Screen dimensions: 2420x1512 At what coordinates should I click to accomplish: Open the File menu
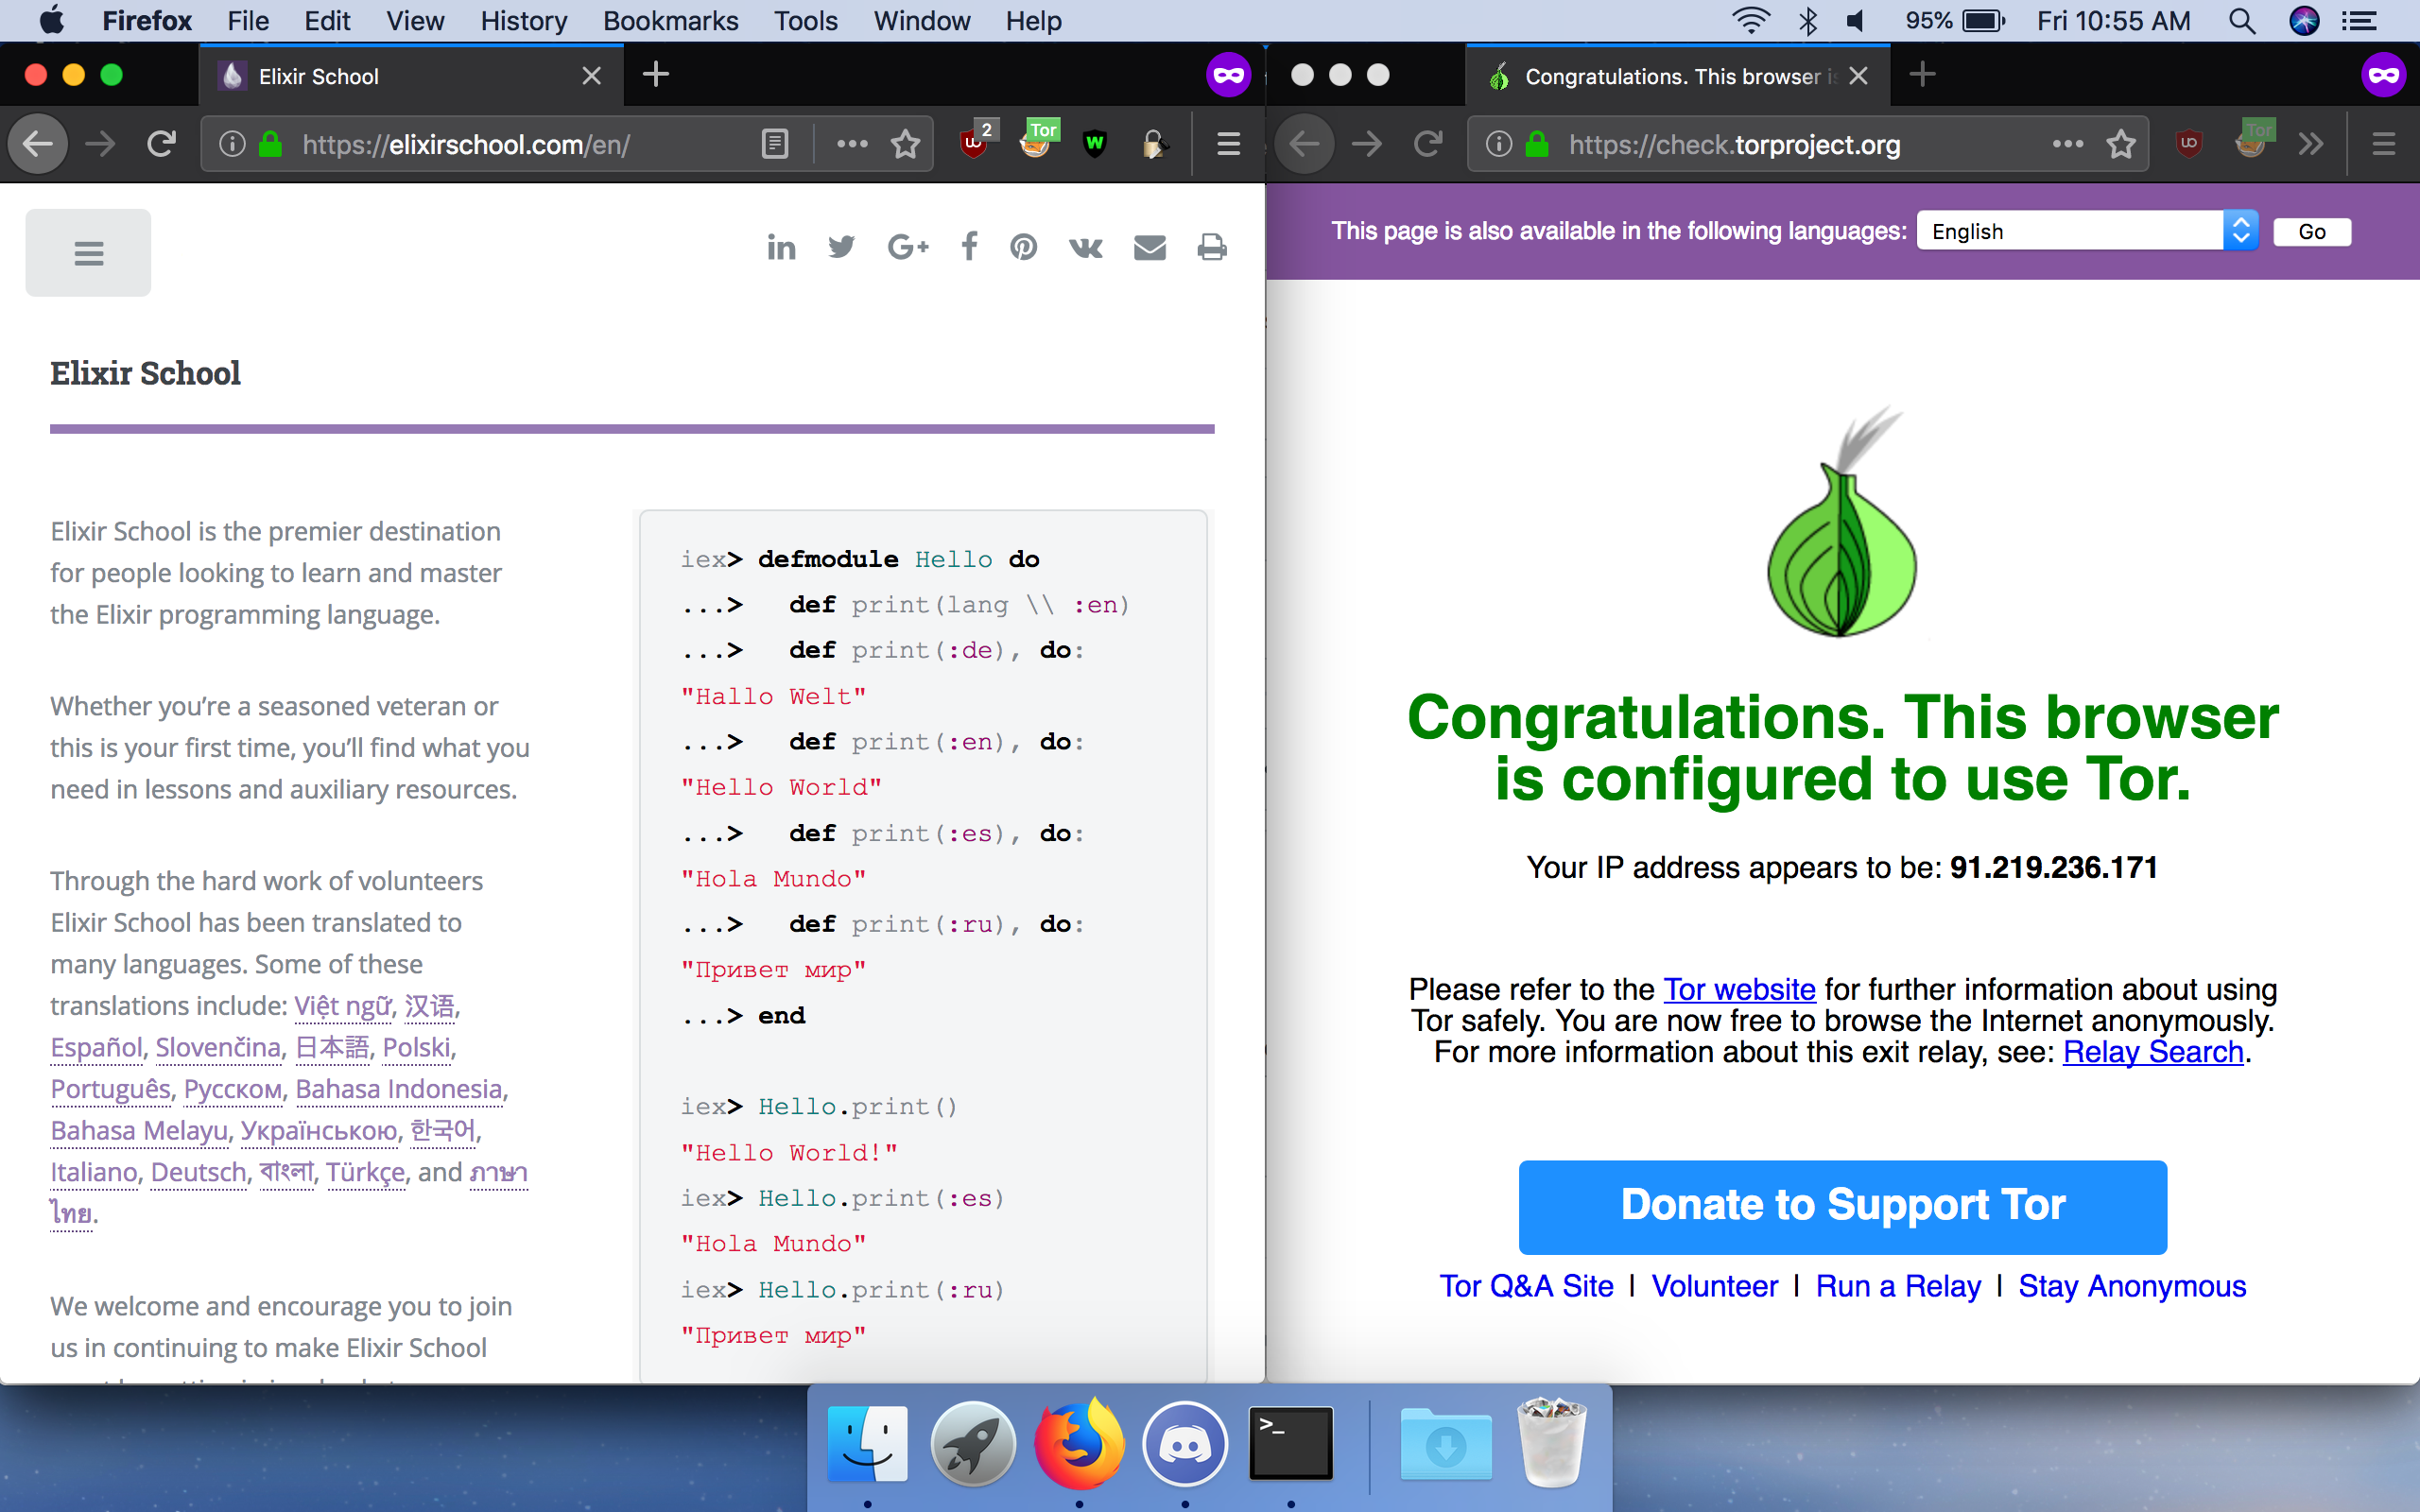coord(248,21)
